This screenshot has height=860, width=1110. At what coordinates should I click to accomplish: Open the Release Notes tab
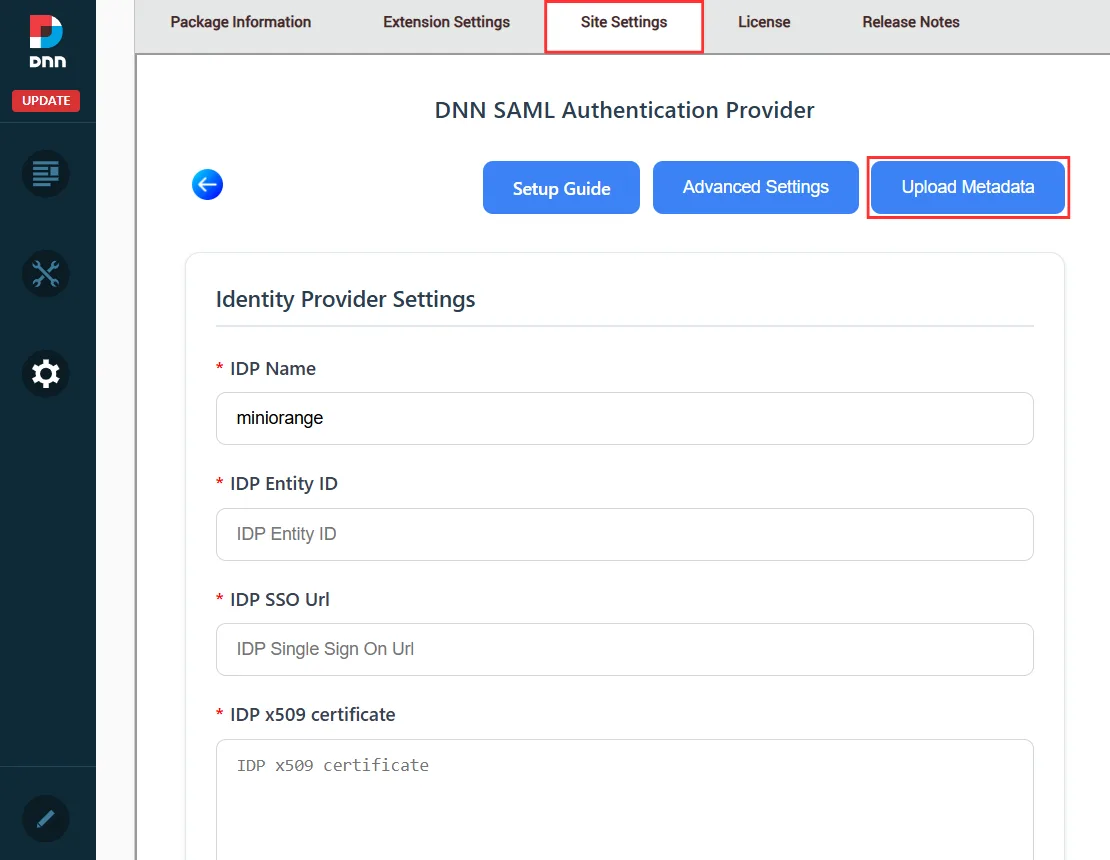tap(910, 22)
